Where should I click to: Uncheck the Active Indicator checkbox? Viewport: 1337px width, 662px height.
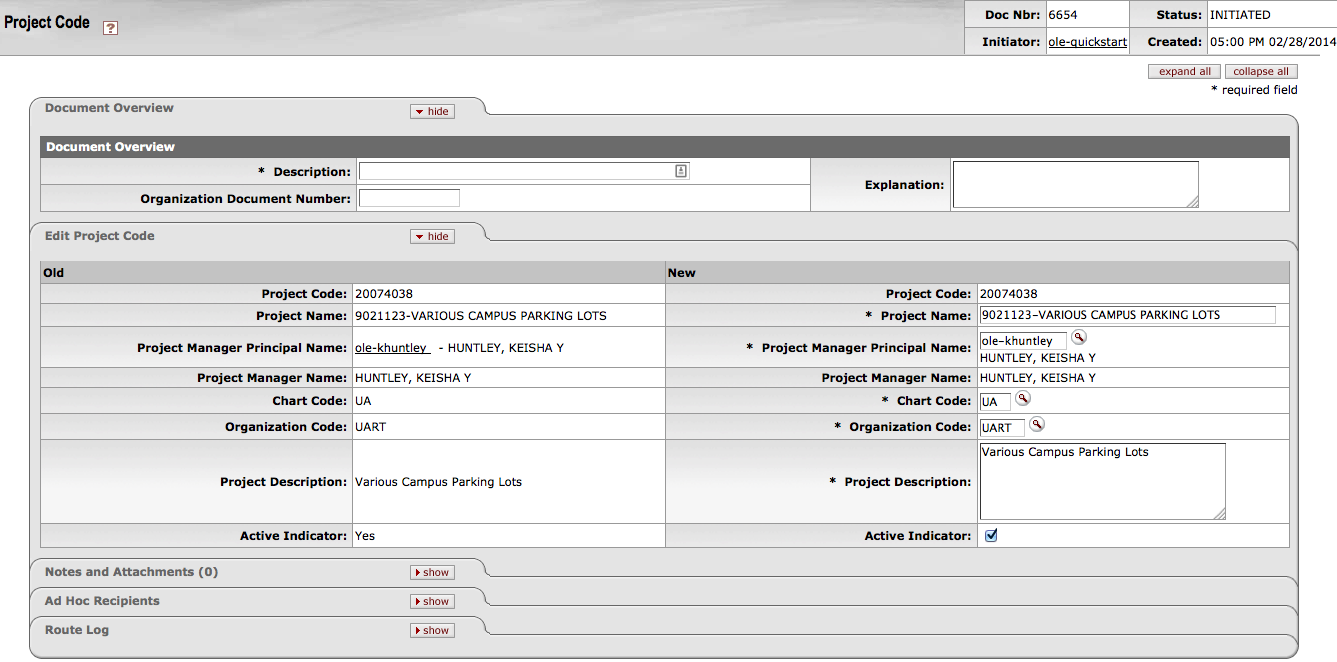point(991,535)
